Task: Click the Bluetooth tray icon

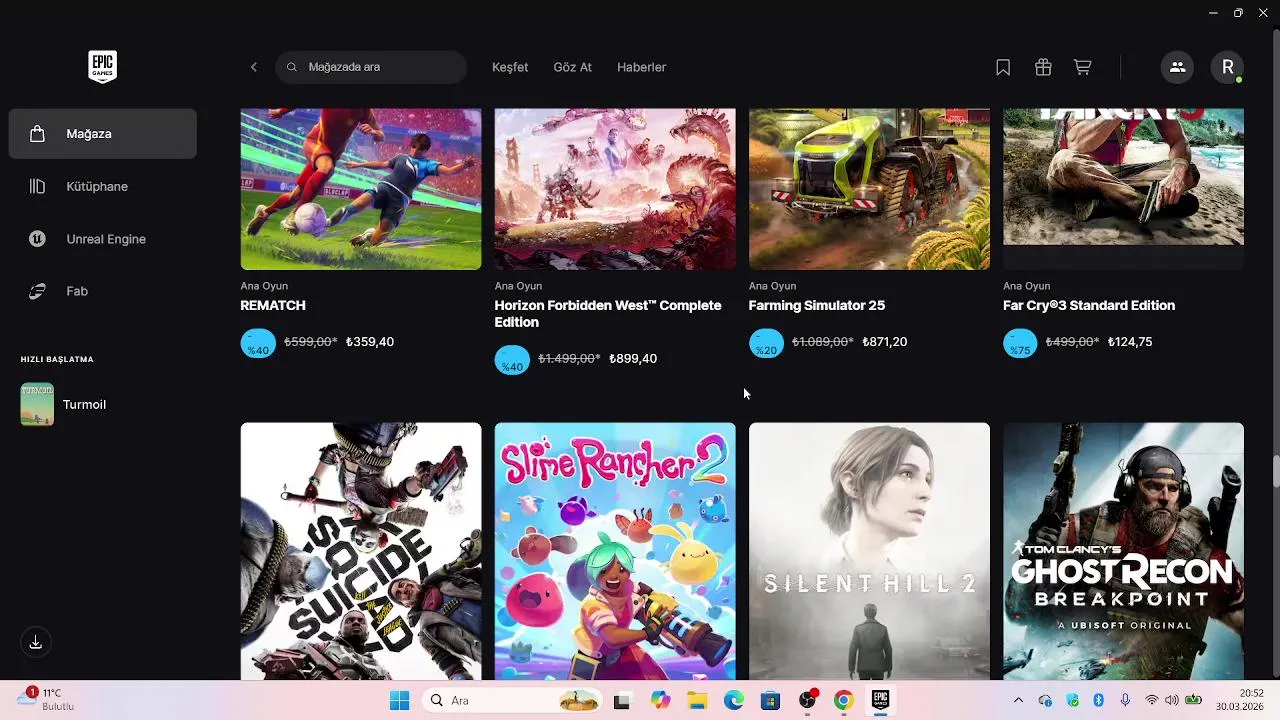Action: 1098,701
